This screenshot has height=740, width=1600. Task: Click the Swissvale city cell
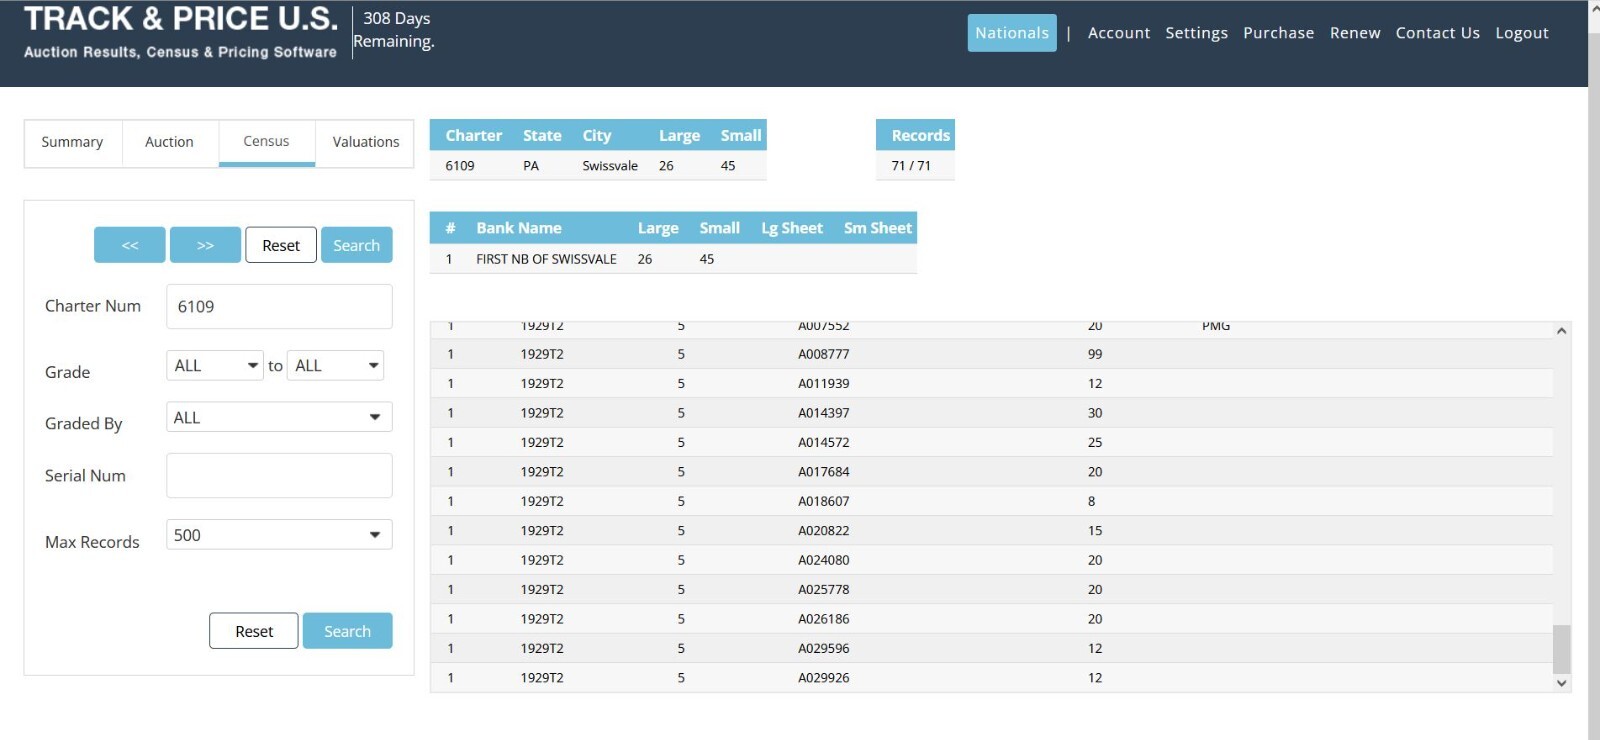point(610,166)
